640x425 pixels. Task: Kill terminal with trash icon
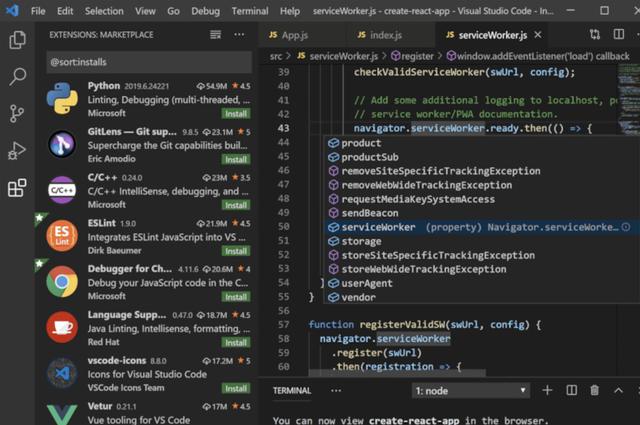point(595,390)
